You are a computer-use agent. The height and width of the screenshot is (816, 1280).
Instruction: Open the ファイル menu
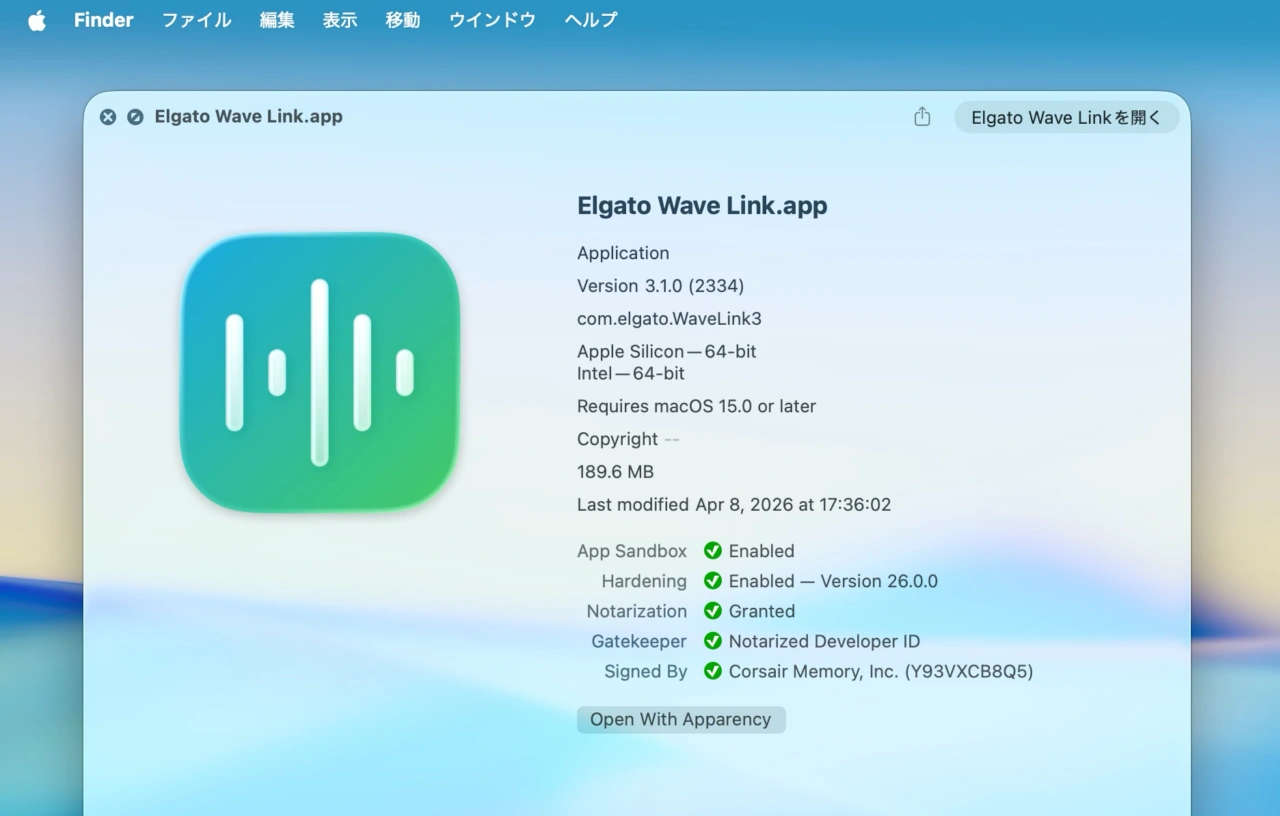coord(196,19)
